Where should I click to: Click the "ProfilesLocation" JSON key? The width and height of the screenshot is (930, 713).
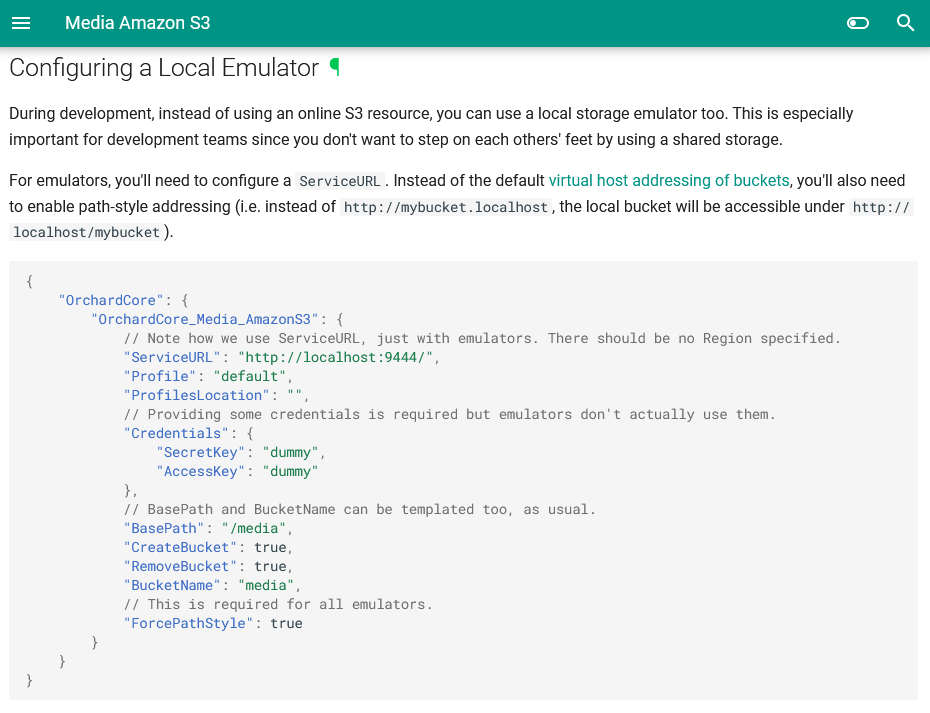196,395
